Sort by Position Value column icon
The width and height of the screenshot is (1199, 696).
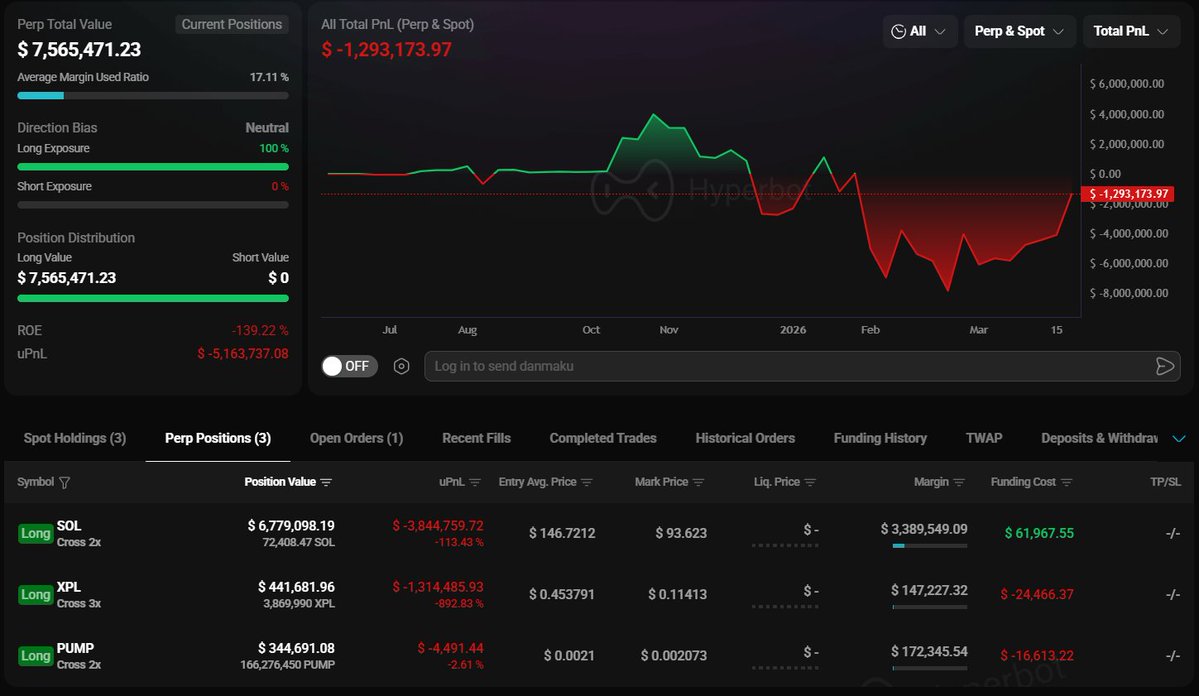326,482
